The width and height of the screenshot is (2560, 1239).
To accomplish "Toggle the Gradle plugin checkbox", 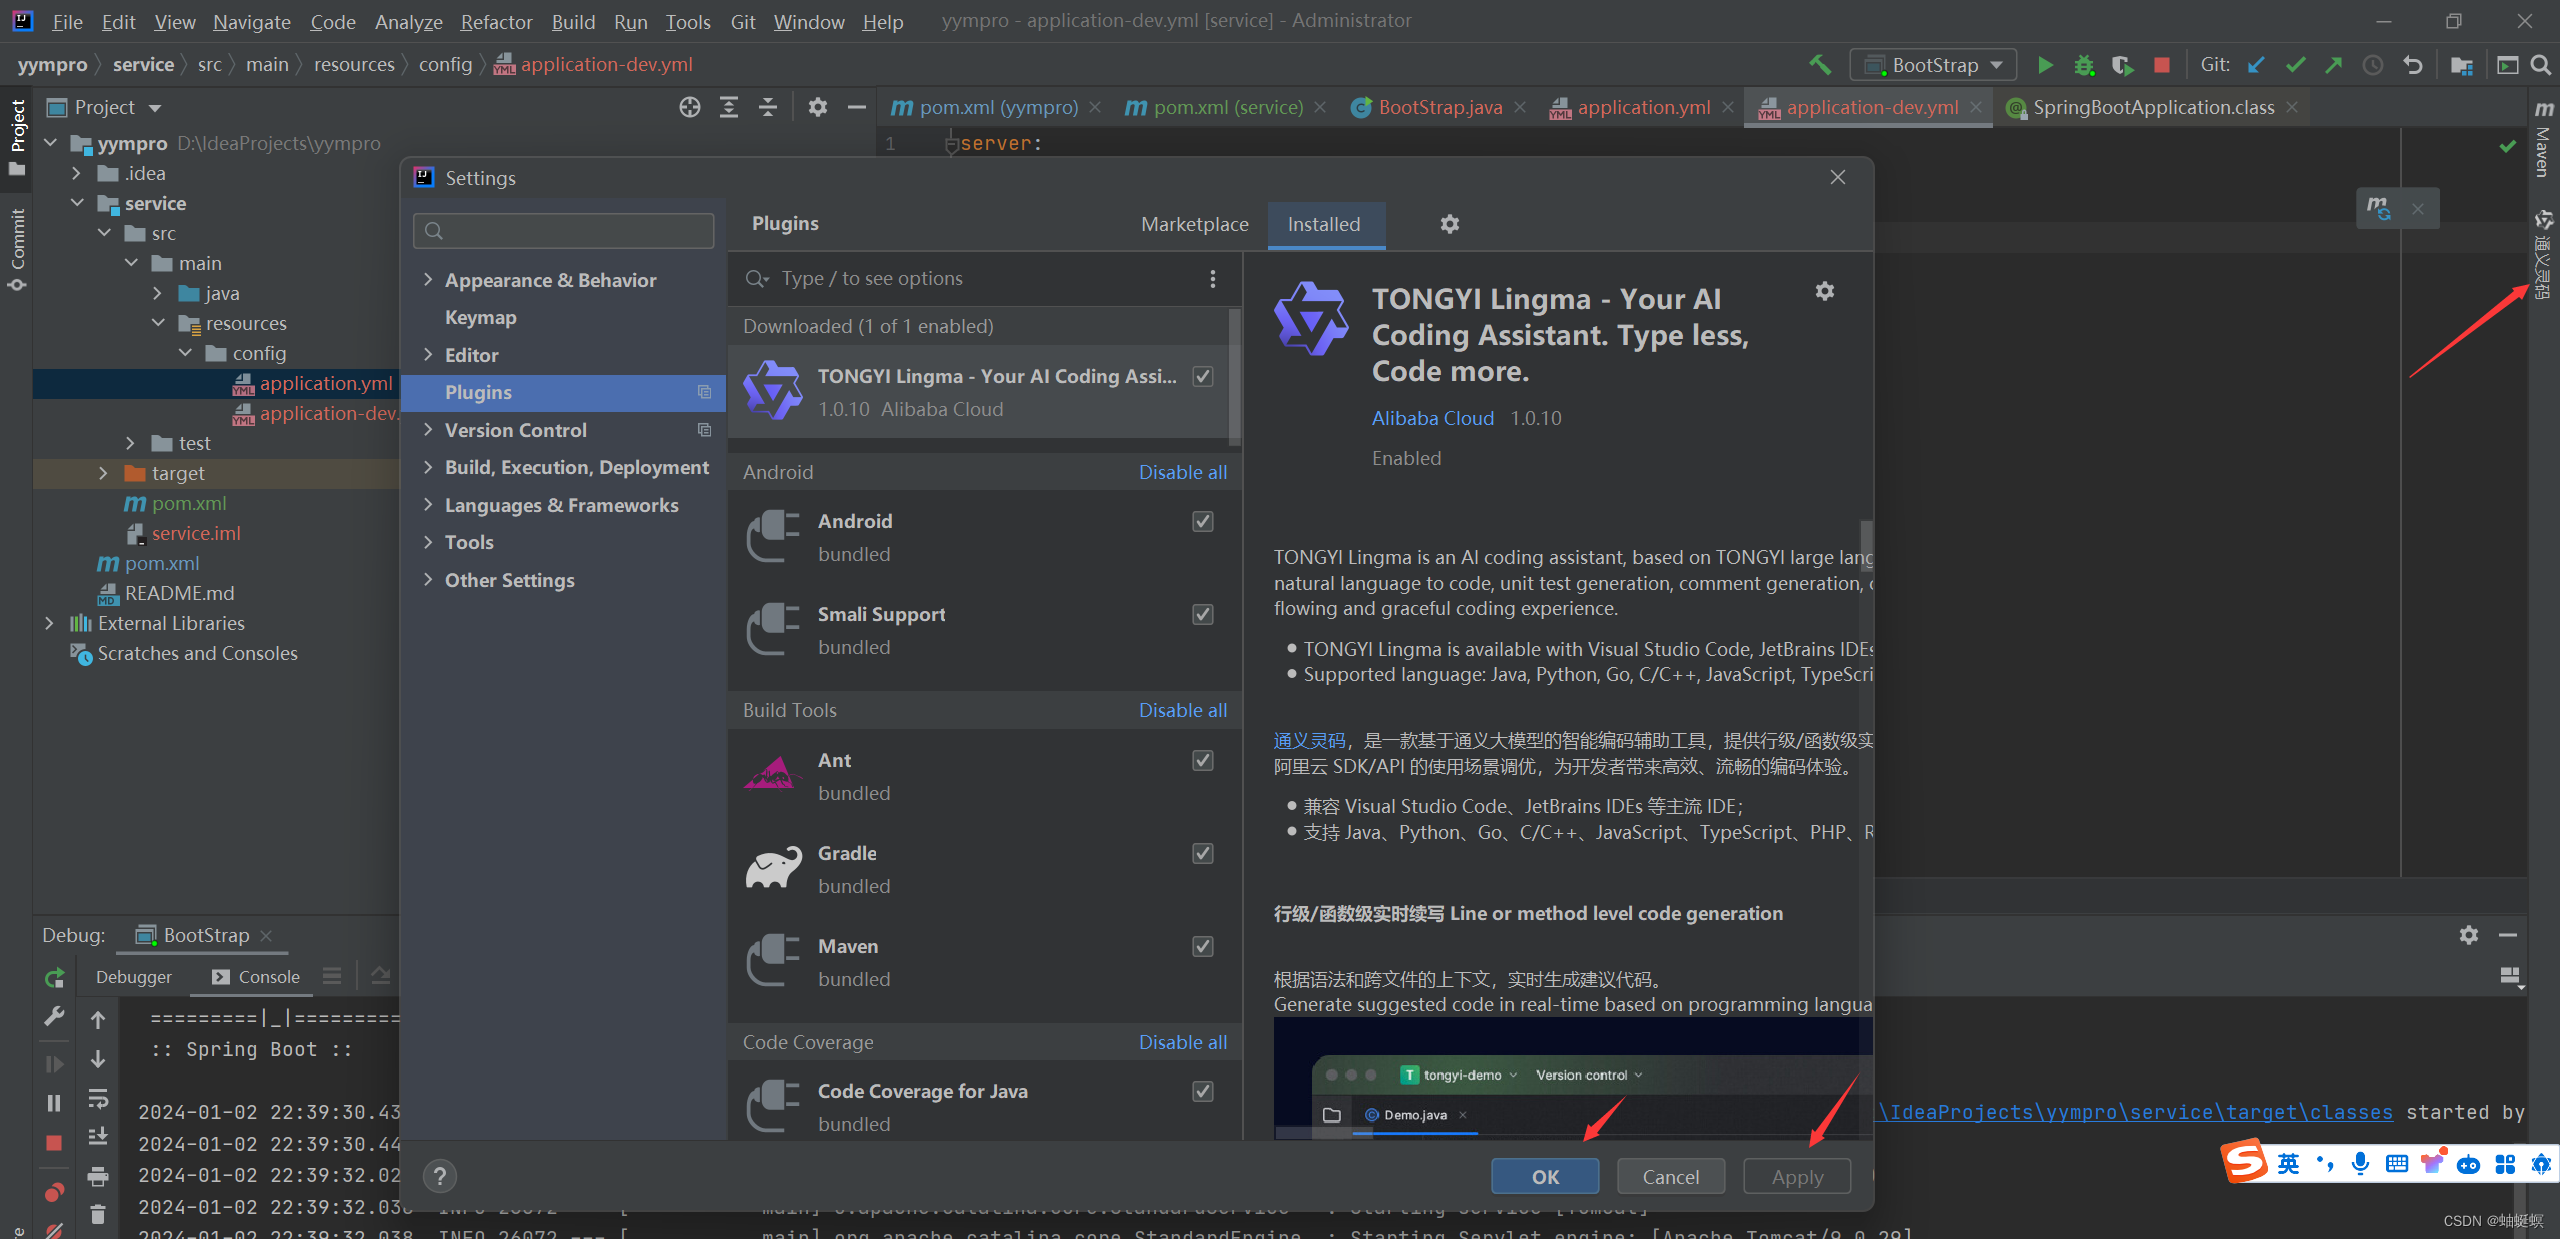I will tap(1203, 853).
